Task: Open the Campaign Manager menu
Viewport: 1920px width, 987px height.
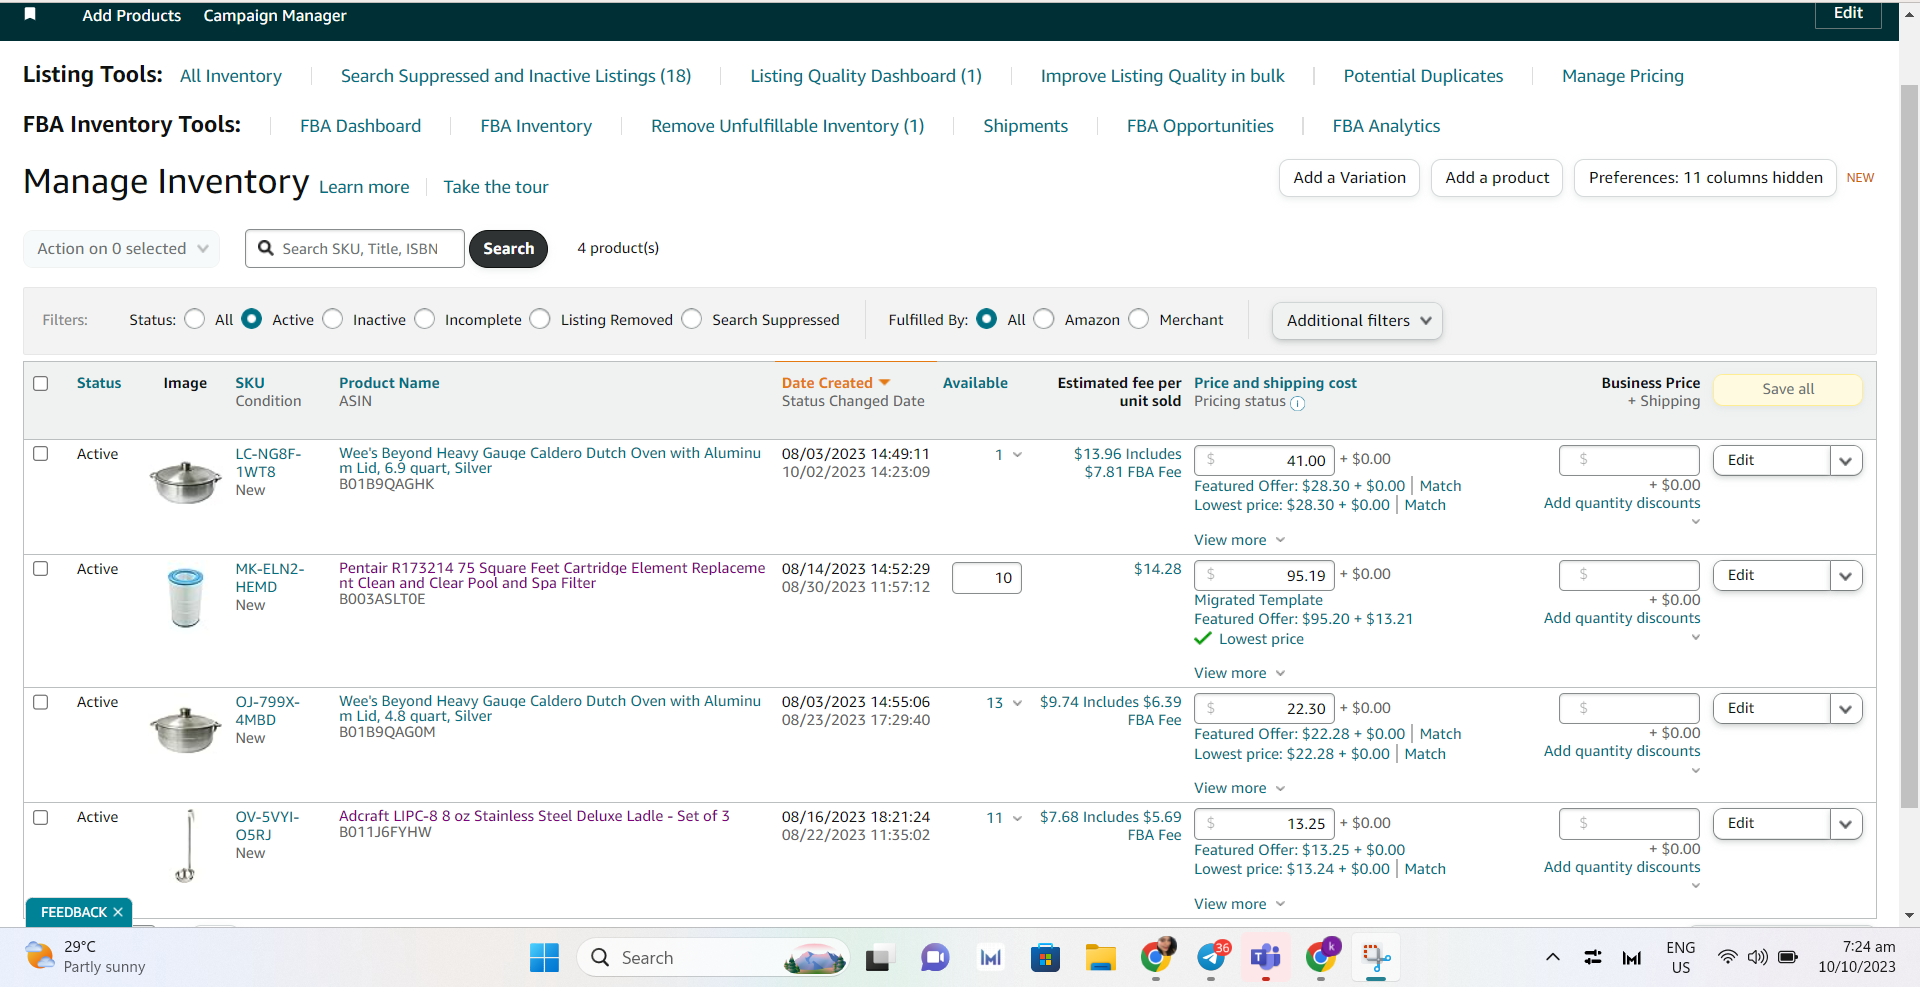Action: (x=275, y=15)
